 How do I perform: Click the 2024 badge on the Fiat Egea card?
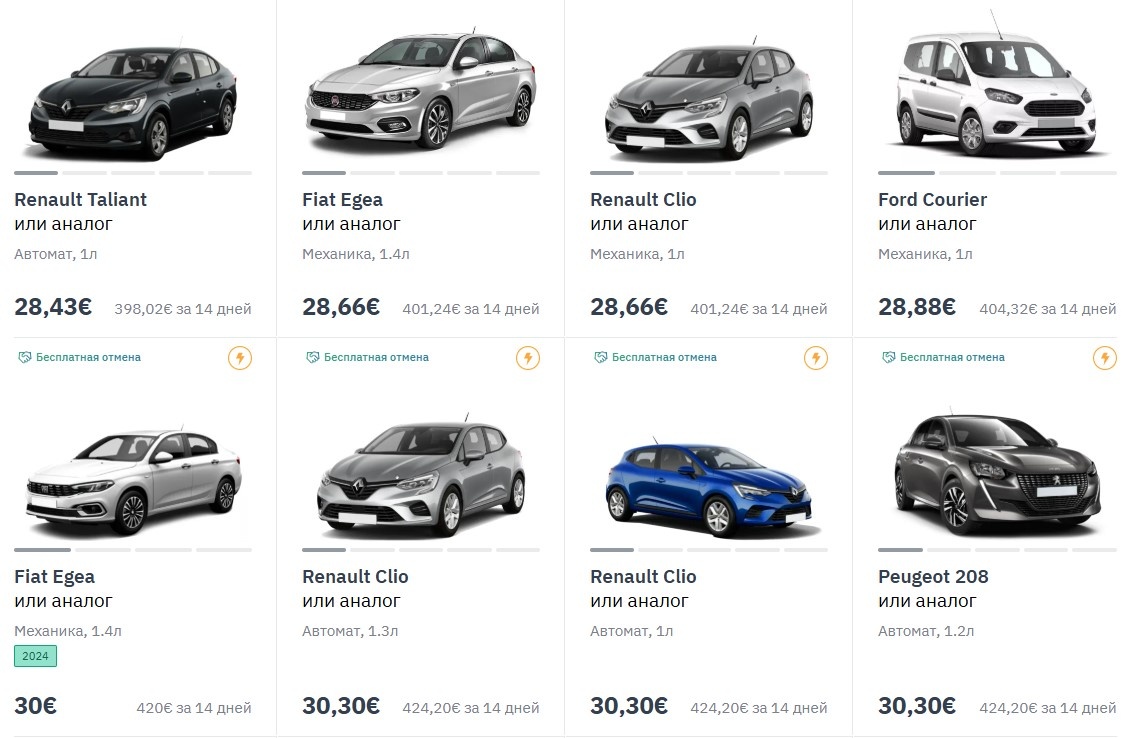coord(33,656)
